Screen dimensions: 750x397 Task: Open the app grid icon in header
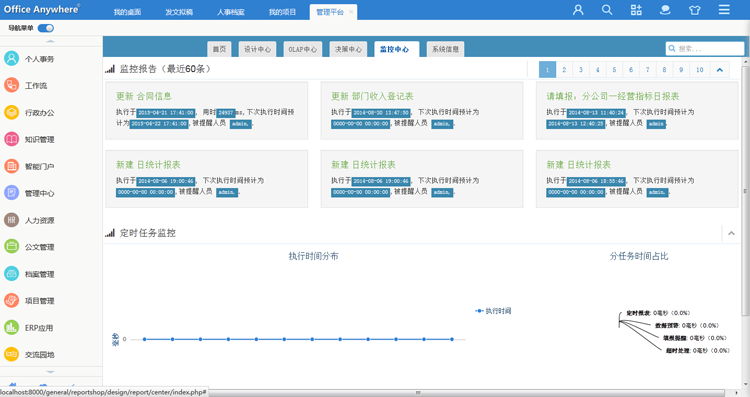(x=636, y=10)
